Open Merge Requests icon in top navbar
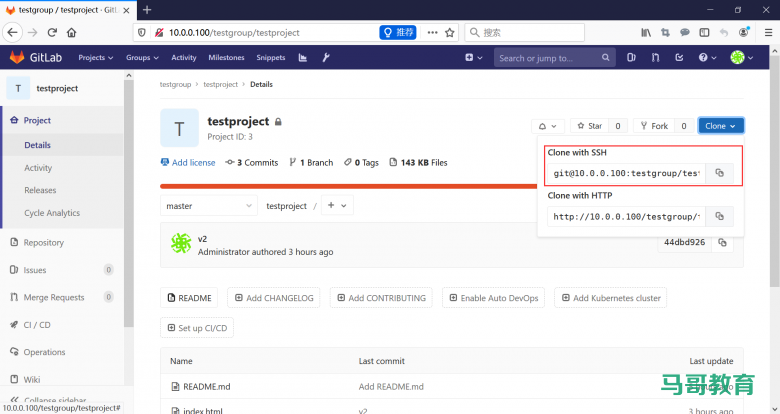 656,58
